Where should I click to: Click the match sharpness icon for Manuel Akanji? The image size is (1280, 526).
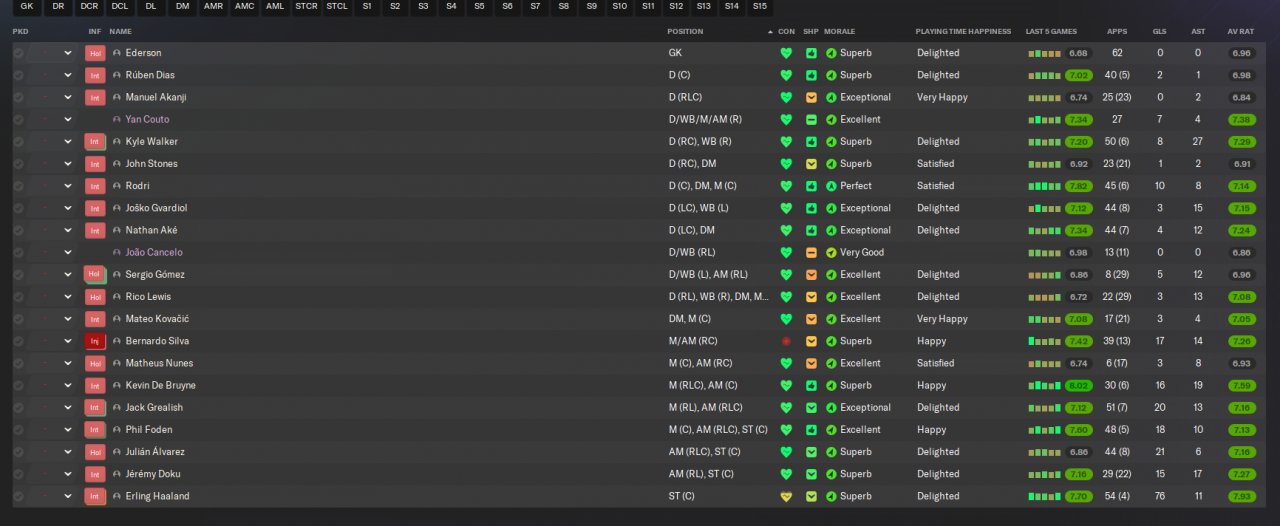click(811, 97)
